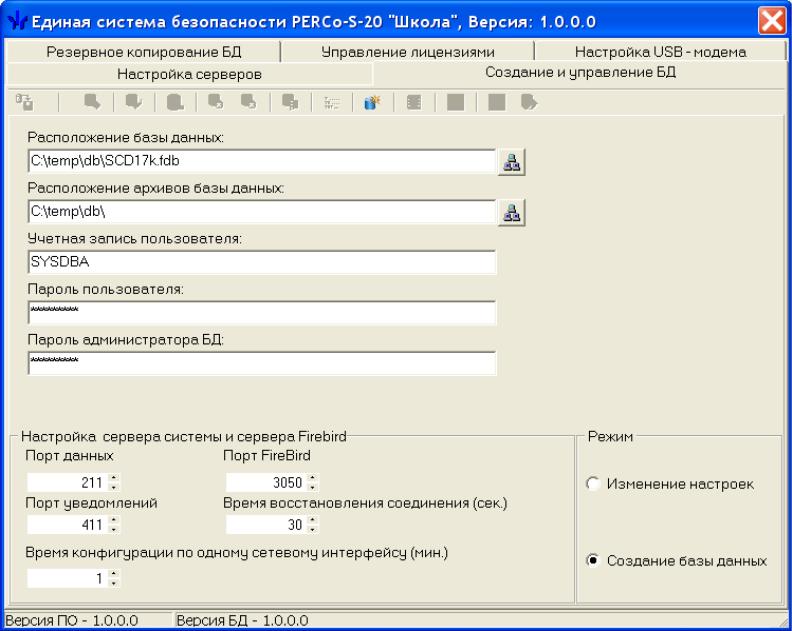Click the database with down arrow icon
792x631 pixels.
point(134,103)
